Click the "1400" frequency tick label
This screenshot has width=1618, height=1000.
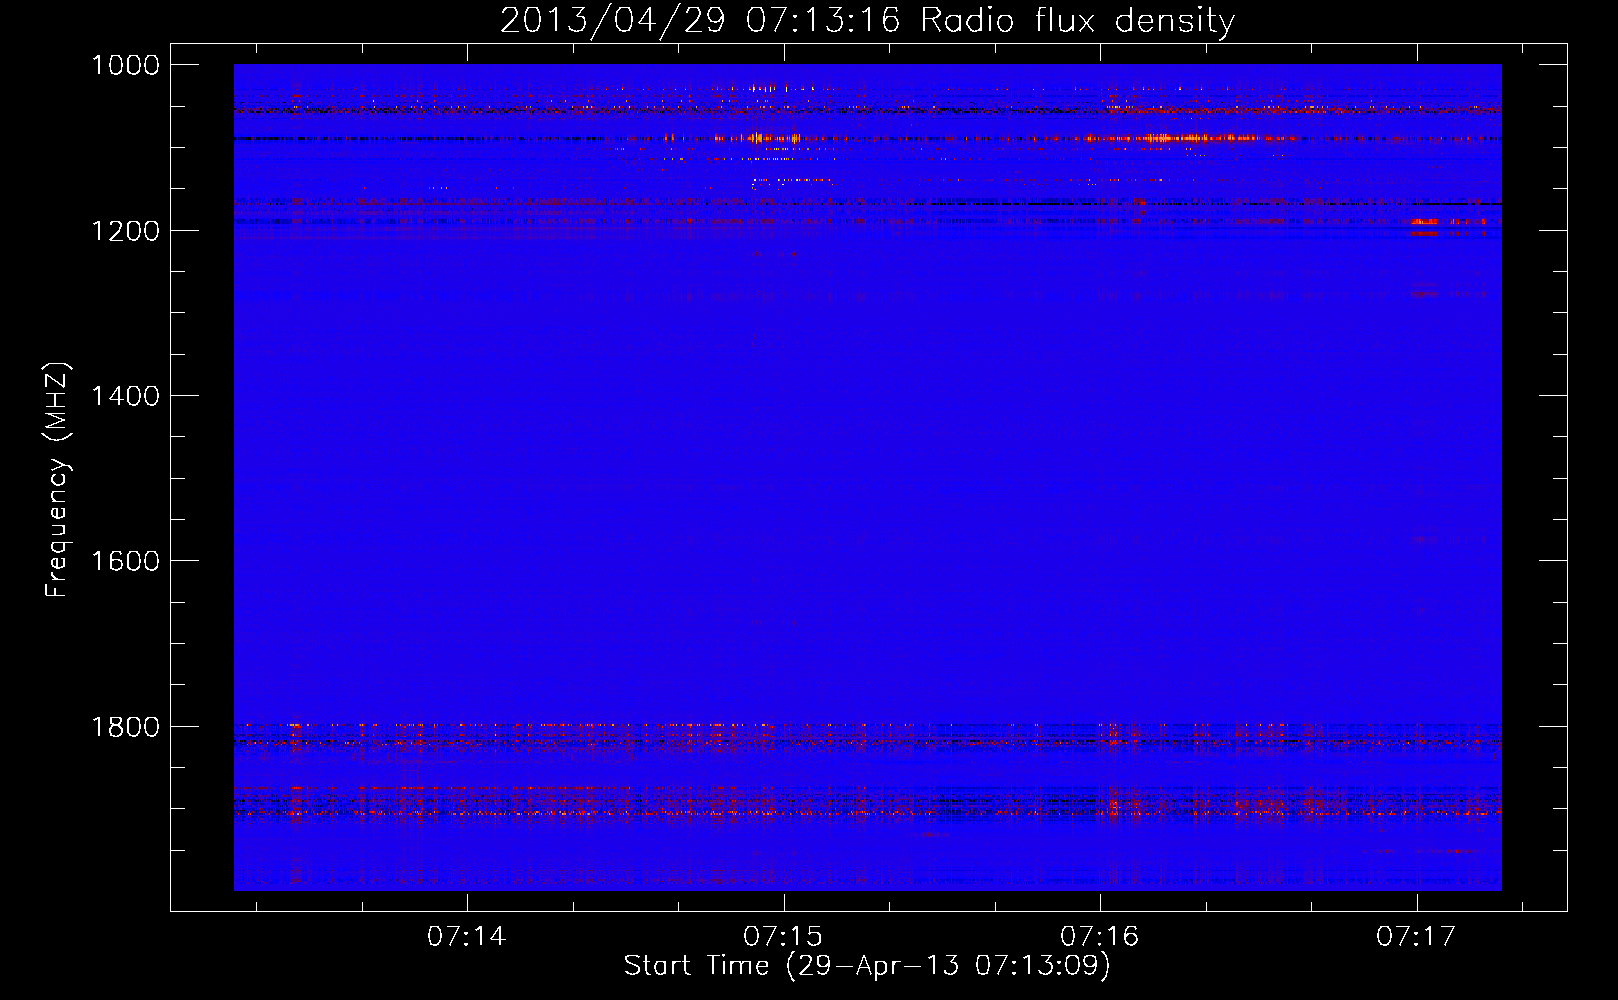tap(125, 396)
